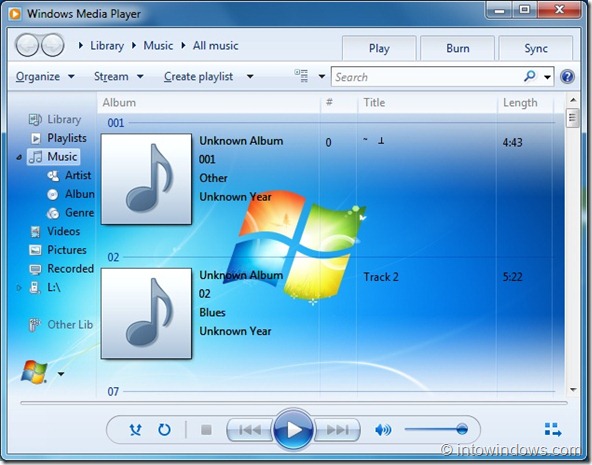Screen dimensions: 592x465
Task: Select Genre under Music
Action: [x=70, y=213]
